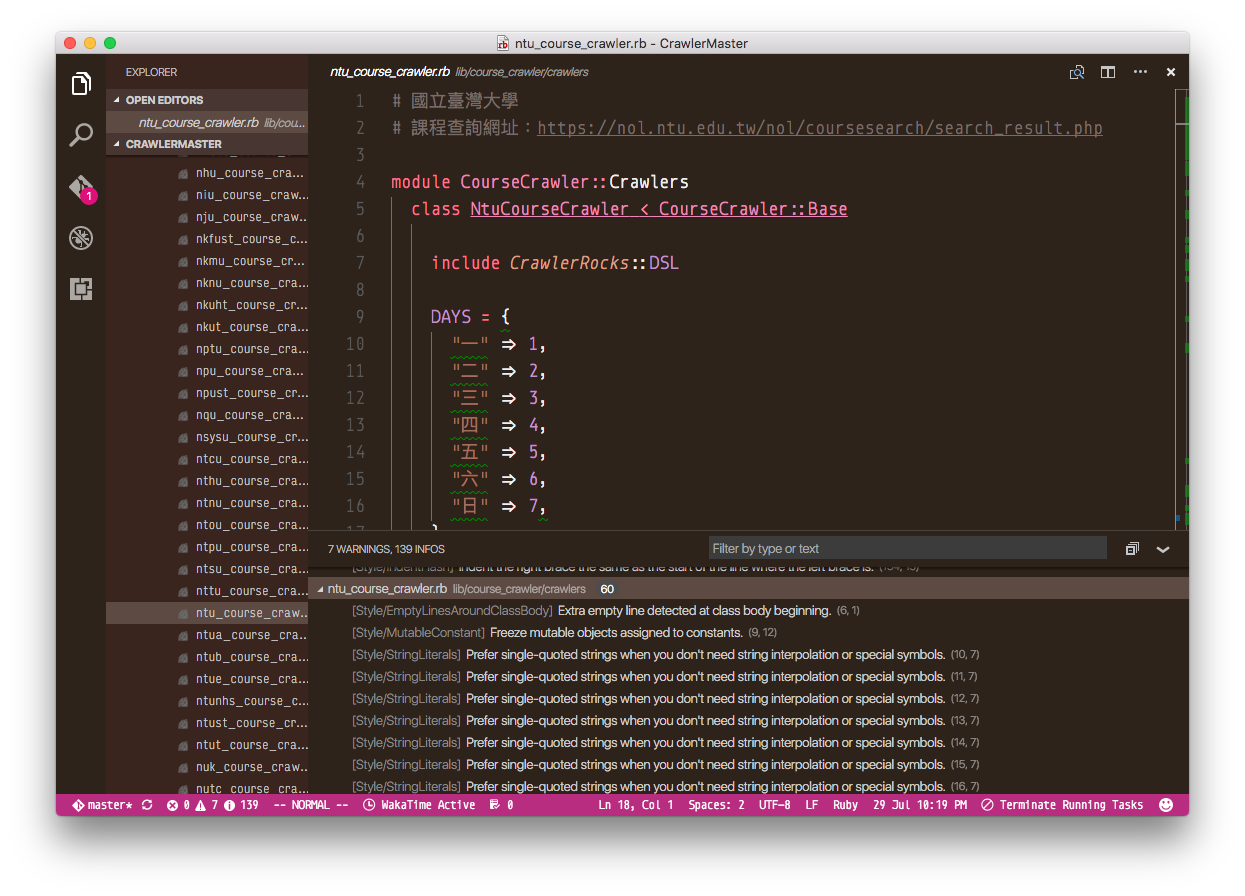The width and height of the screenshot is (1245, 896).
Task: Click the show references search icon in editor toolbar
Action: point(1077,72)
